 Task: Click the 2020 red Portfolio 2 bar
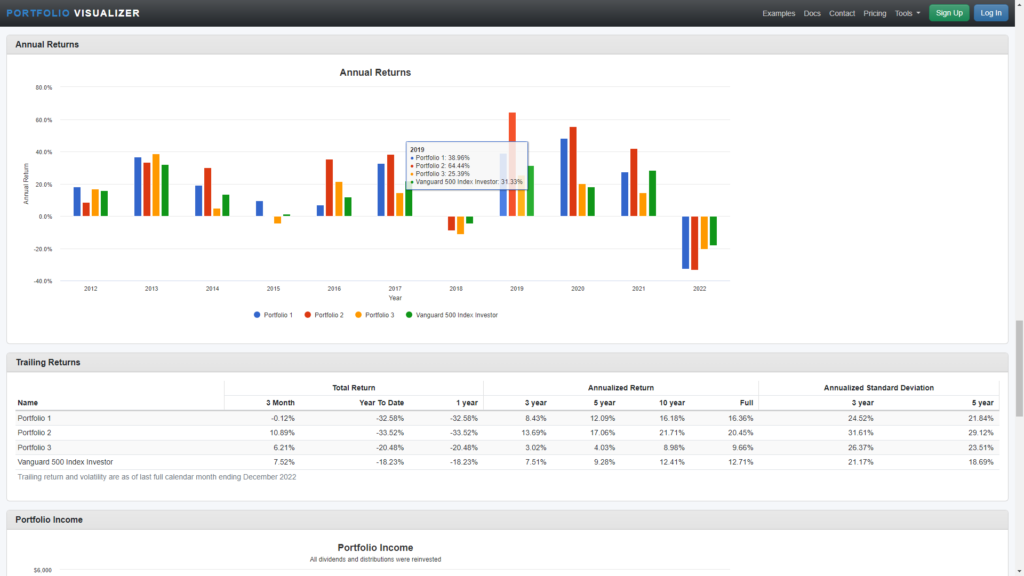pos(573,171)
